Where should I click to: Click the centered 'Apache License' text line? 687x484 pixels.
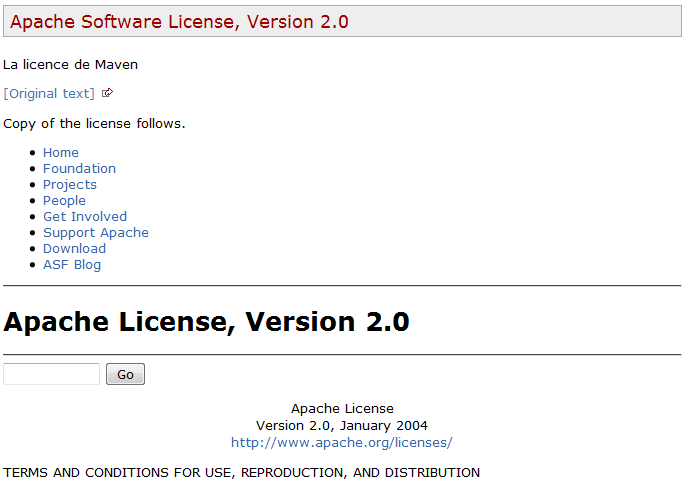pos(342,408)
